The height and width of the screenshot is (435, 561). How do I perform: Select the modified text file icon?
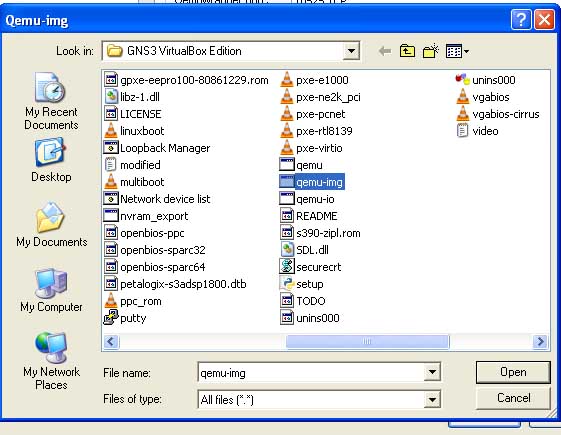tap(111, 165)
